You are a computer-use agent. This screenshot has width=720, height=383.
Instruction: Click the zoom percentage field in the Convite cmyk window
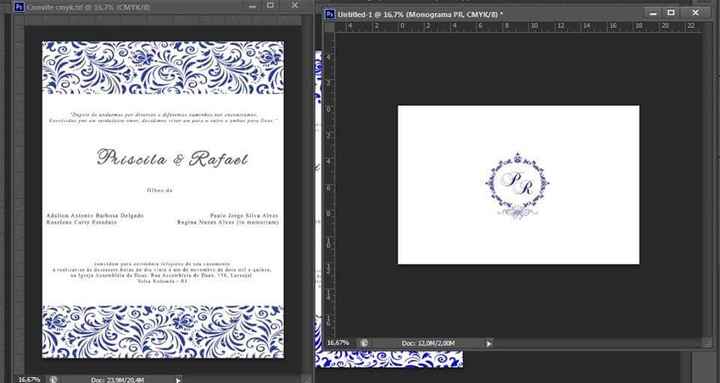coord(29,379)
